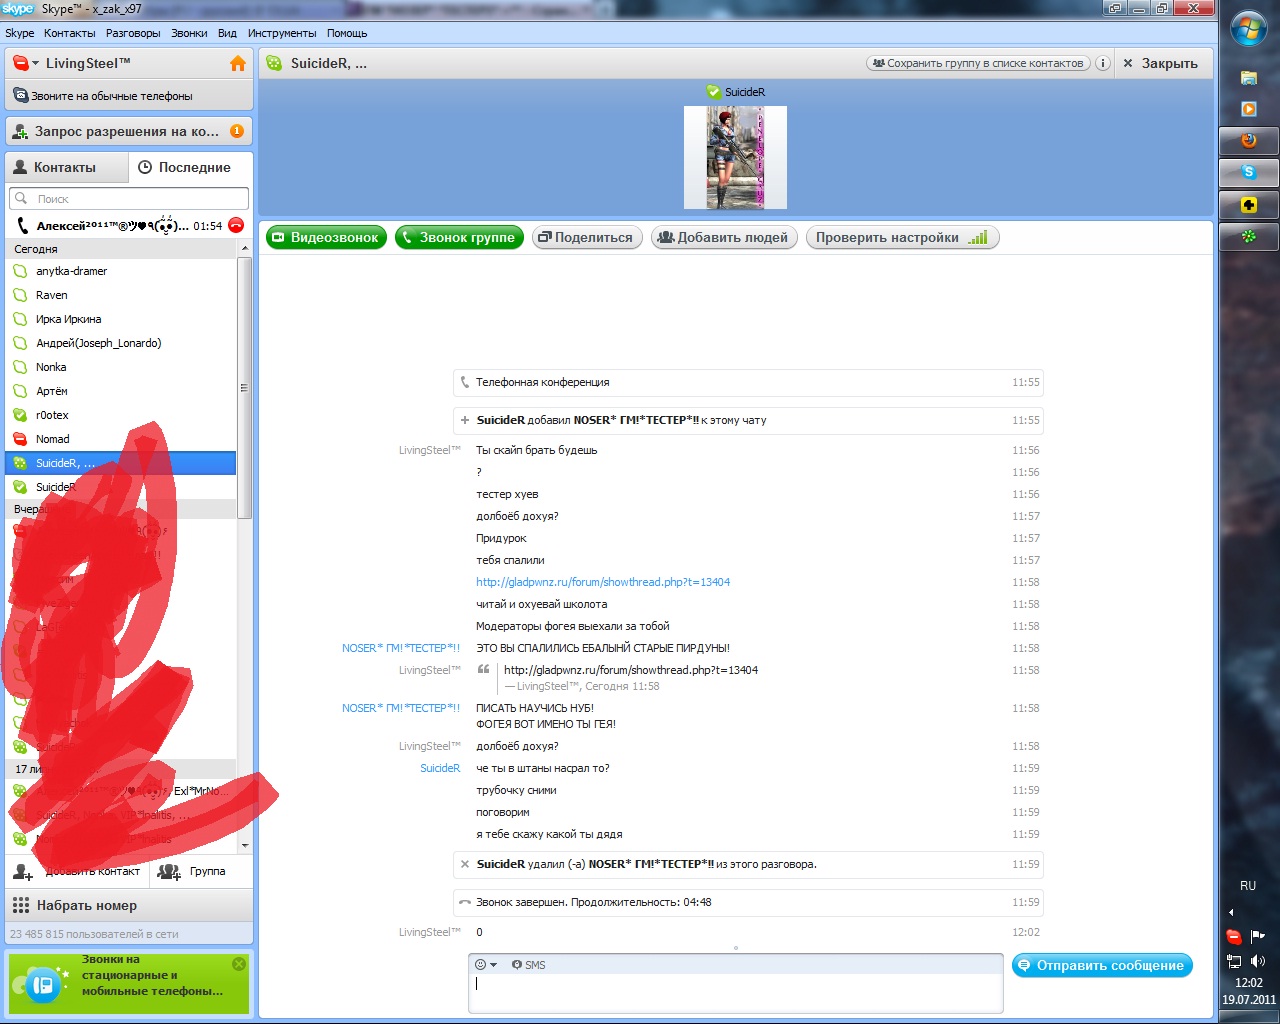This screenshot has width=1280, height=1024.
Task: Open the gladpwnz.ru forum thread link
Action: pos(603,582)
